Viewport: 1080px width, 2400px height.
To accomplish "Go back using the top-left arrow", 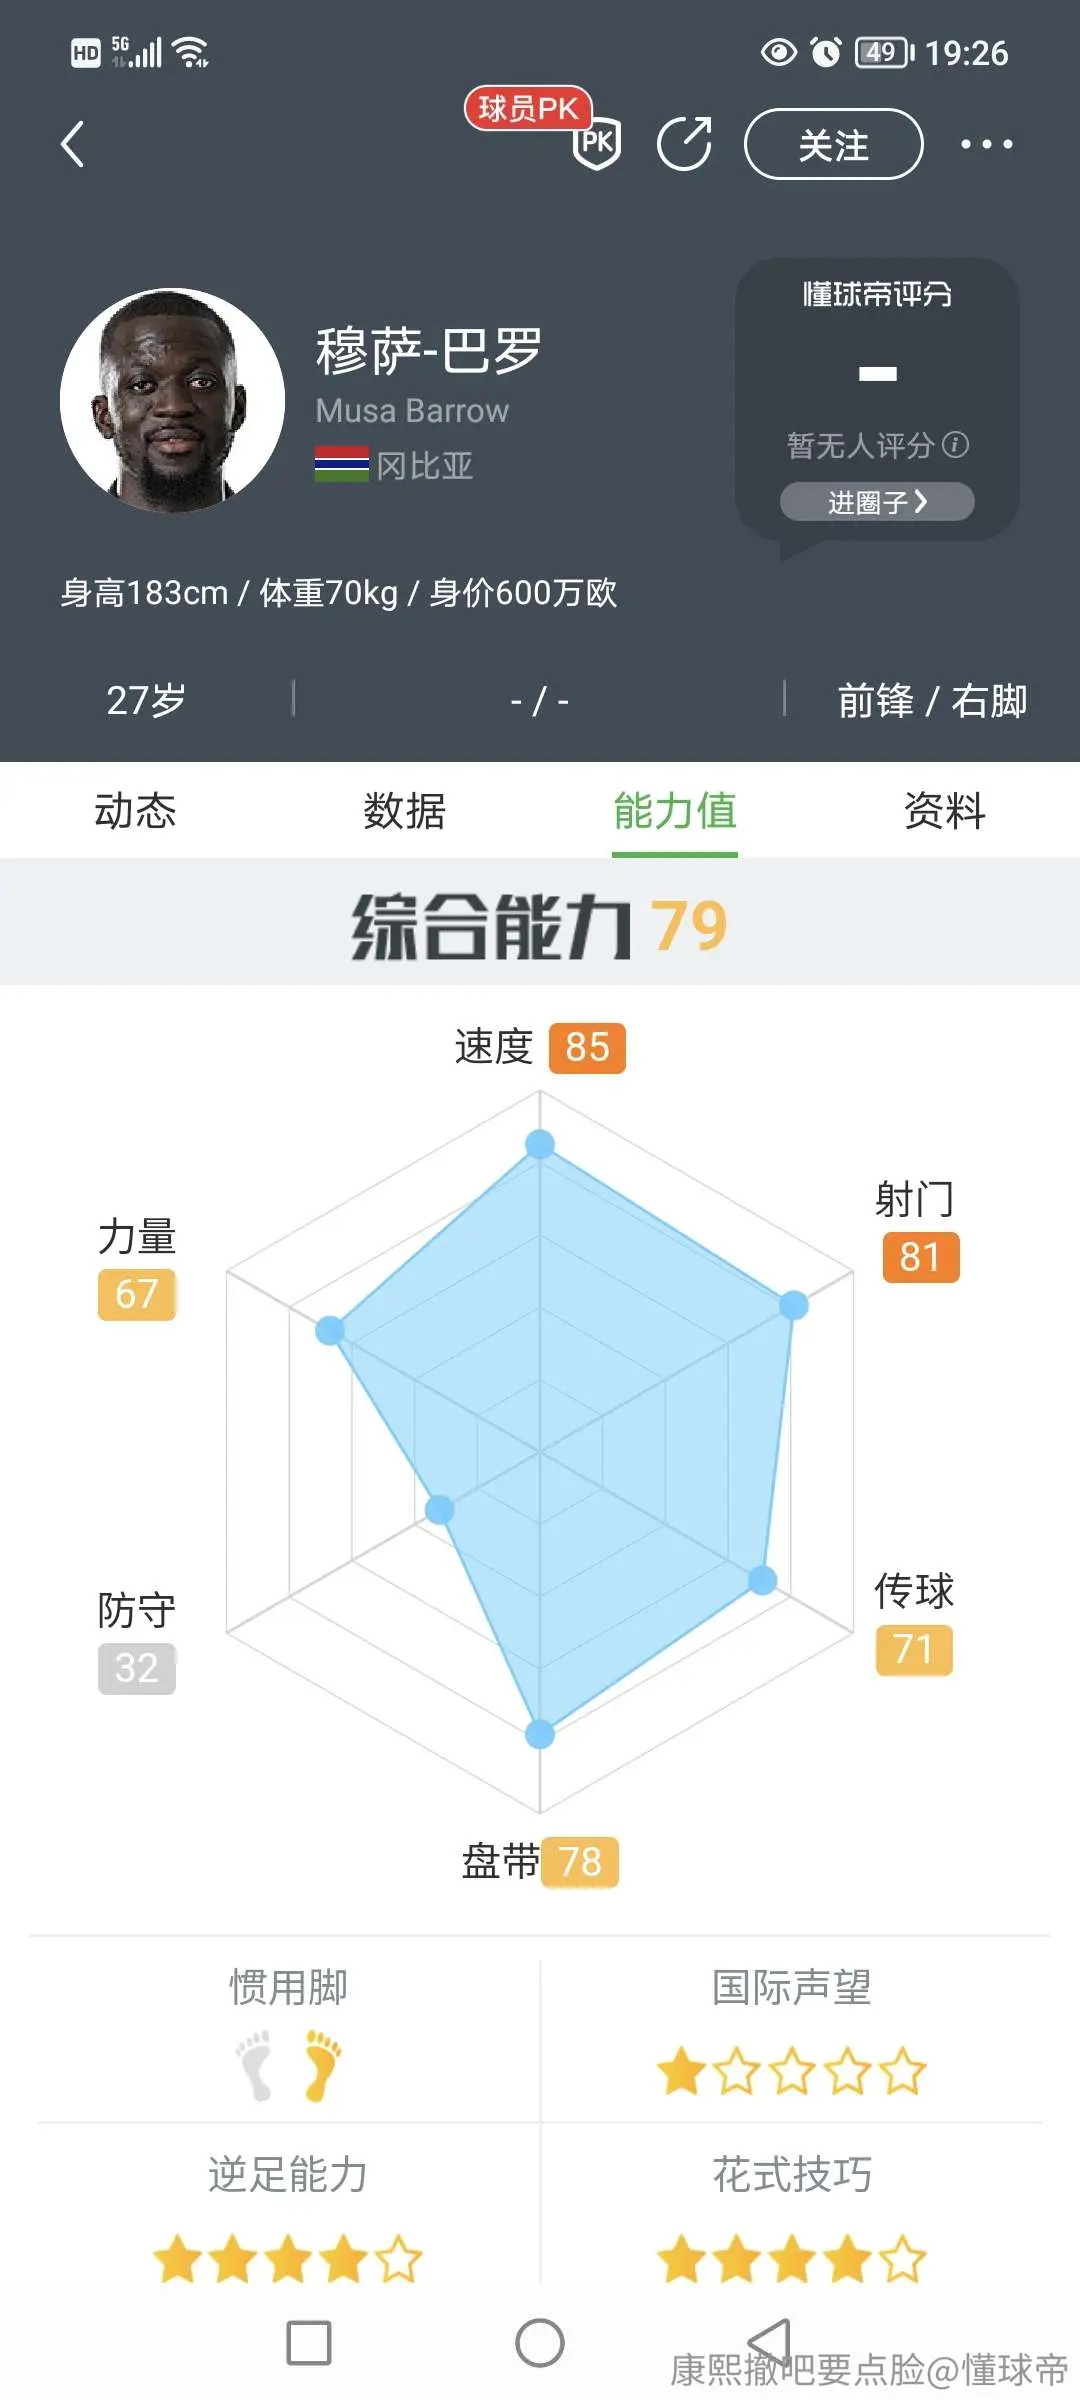I will (x=72, y=144).
